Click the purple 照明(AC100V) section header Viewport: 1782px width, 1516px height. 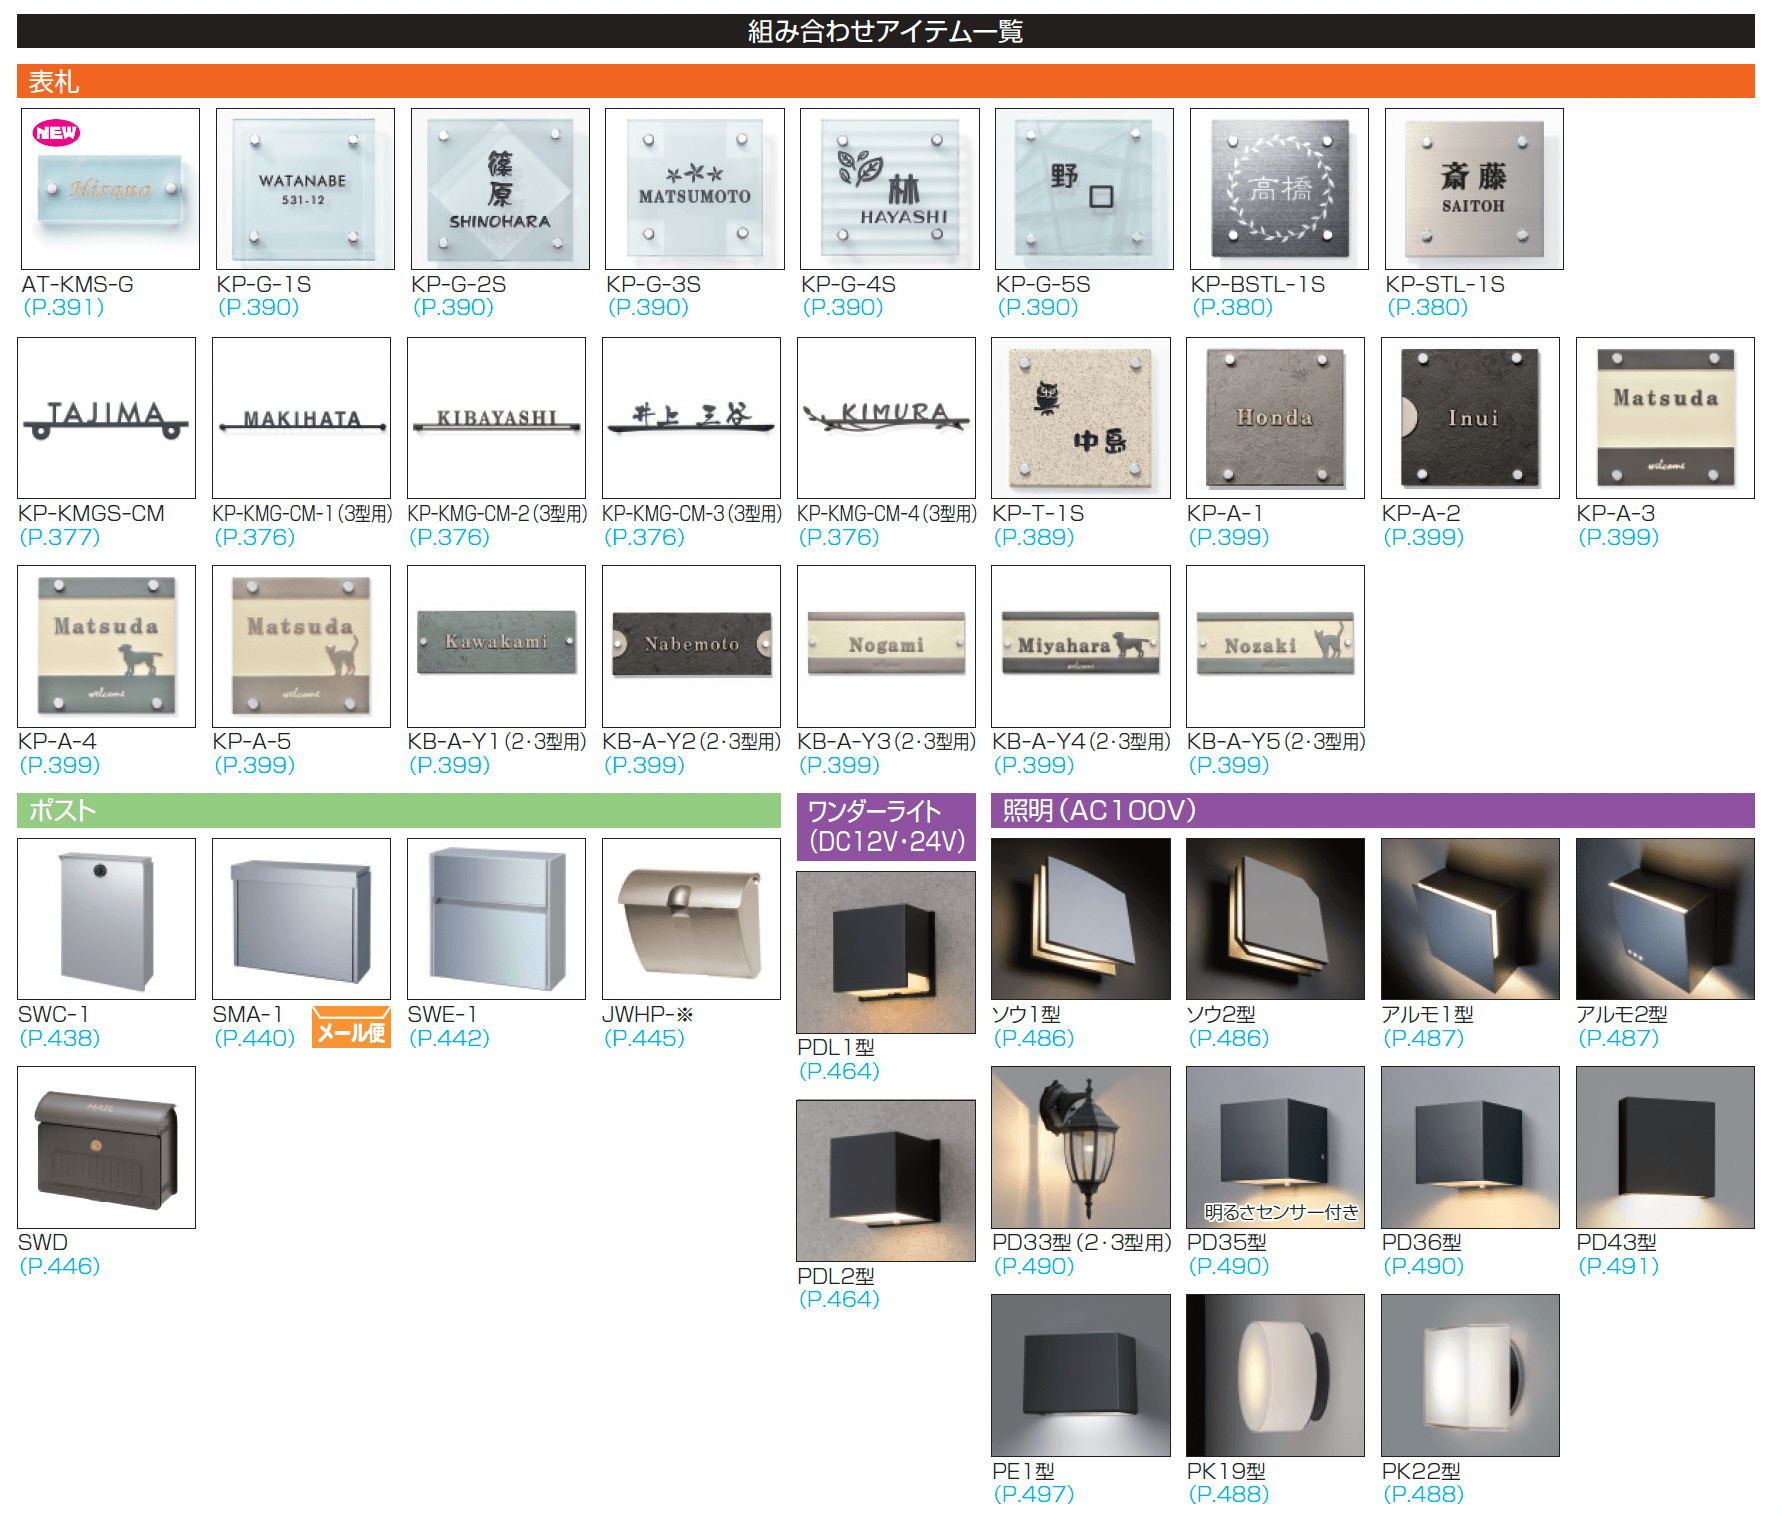[1372, 810]
